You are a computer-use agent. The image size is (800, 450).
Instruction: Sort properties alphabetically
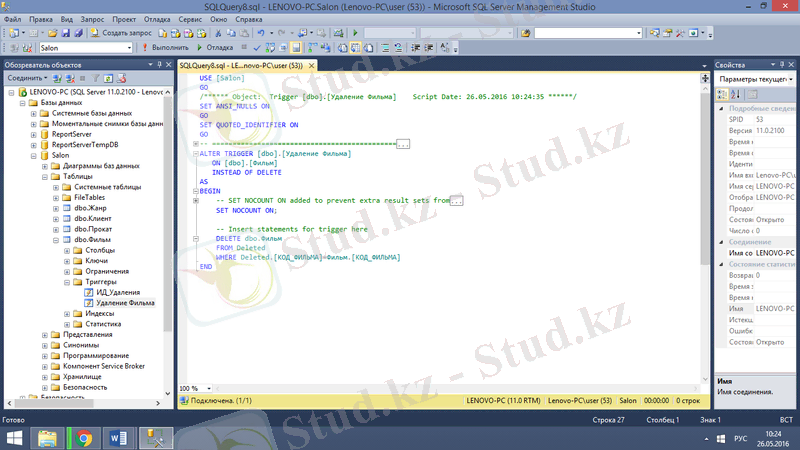(x=736, y=94)
